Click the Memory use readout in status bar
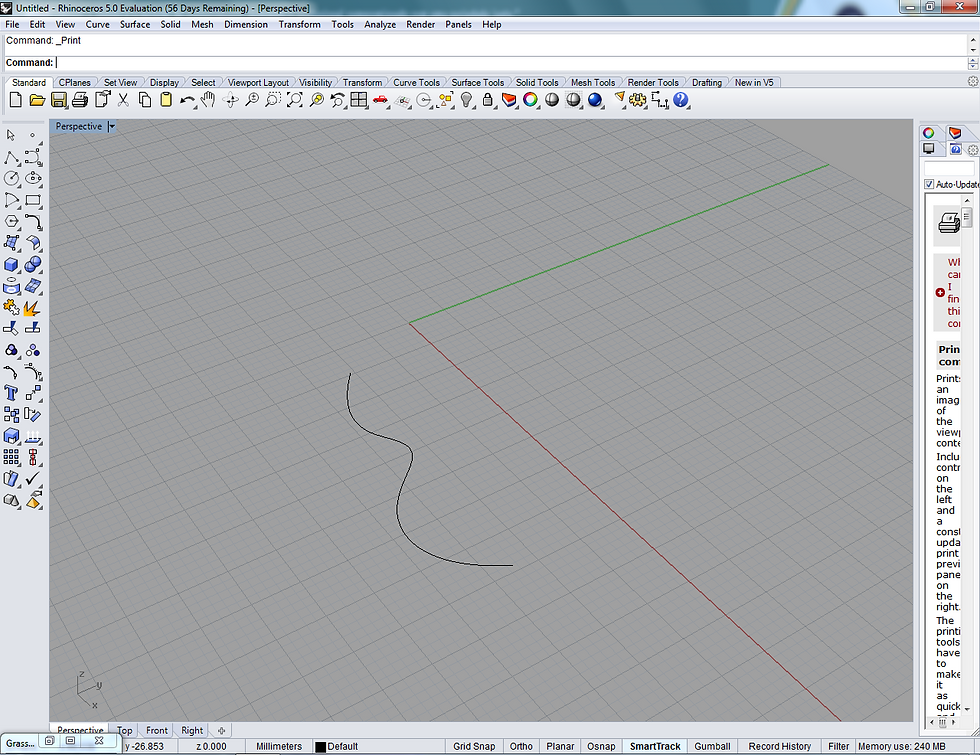 click(x=901, y=746)
